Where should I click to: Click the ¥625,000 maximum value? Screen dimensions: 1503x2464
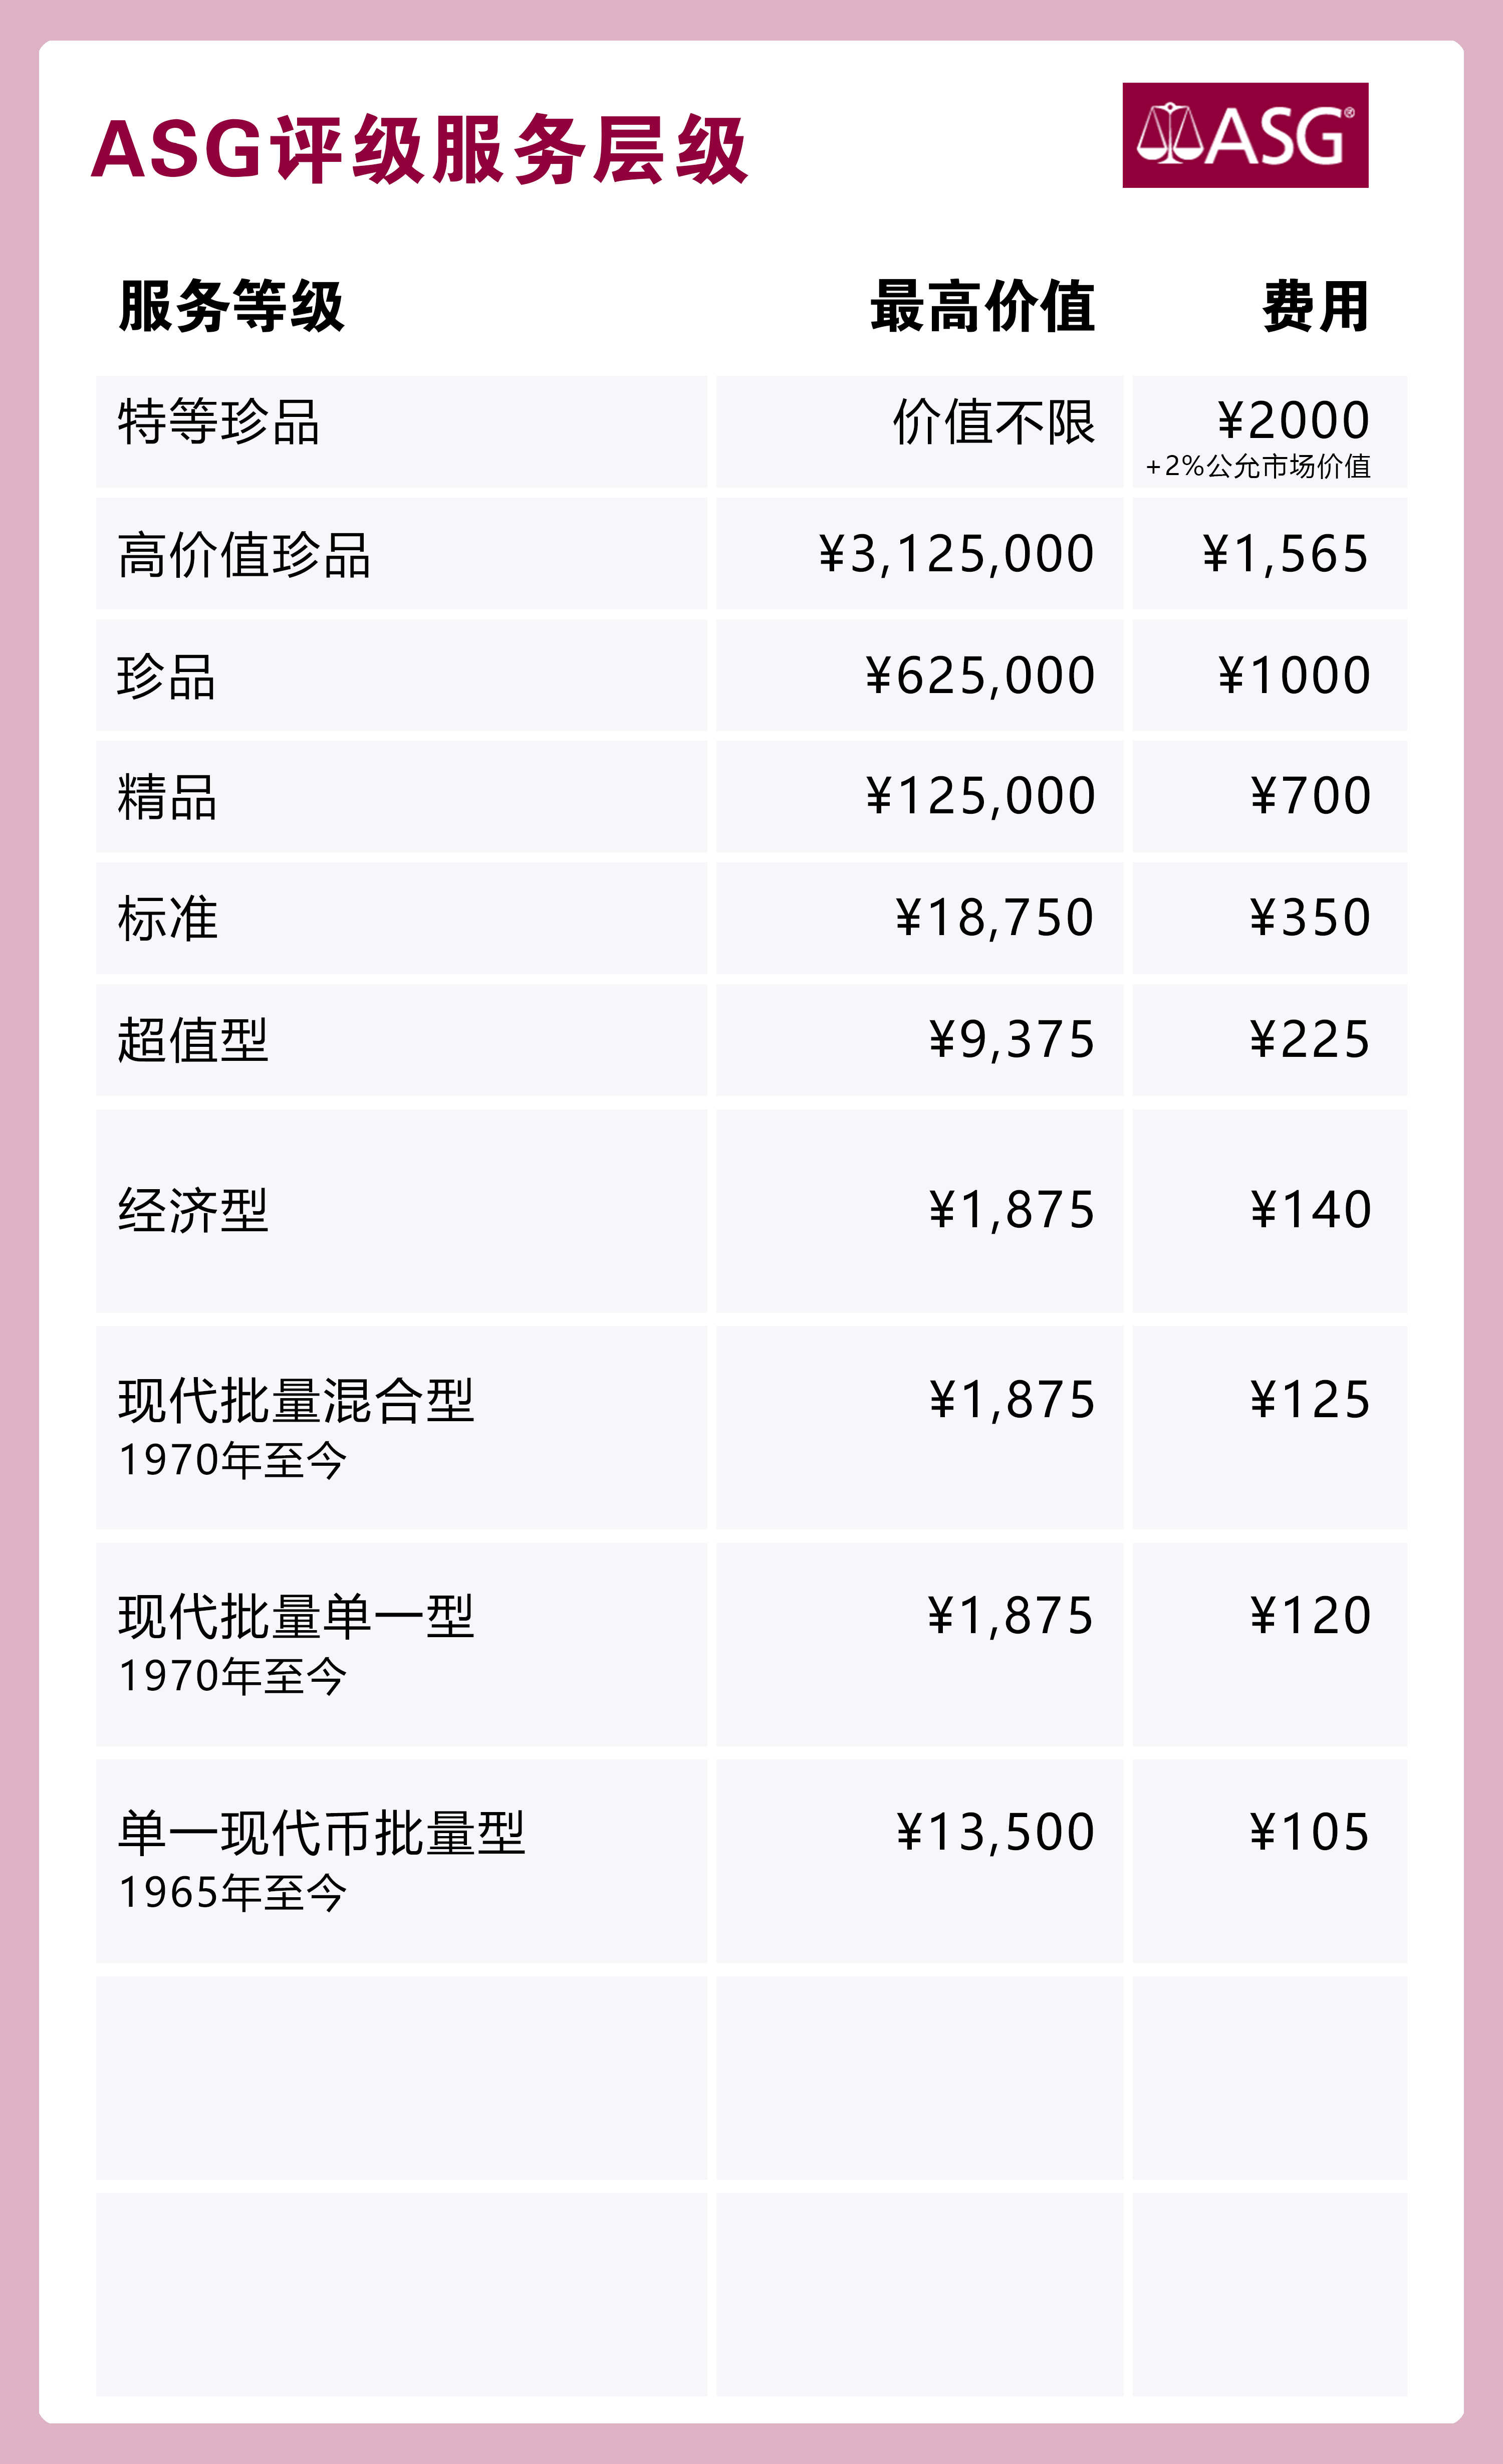tap(980, 676)
